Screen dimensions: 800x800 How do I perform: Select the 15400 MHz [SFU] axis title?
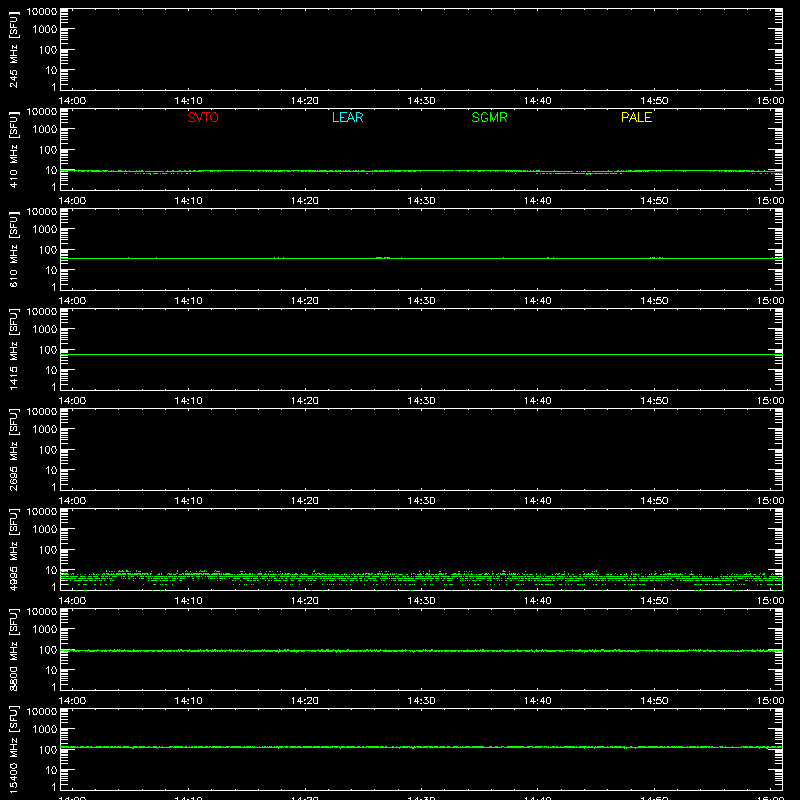pos(13,749)
